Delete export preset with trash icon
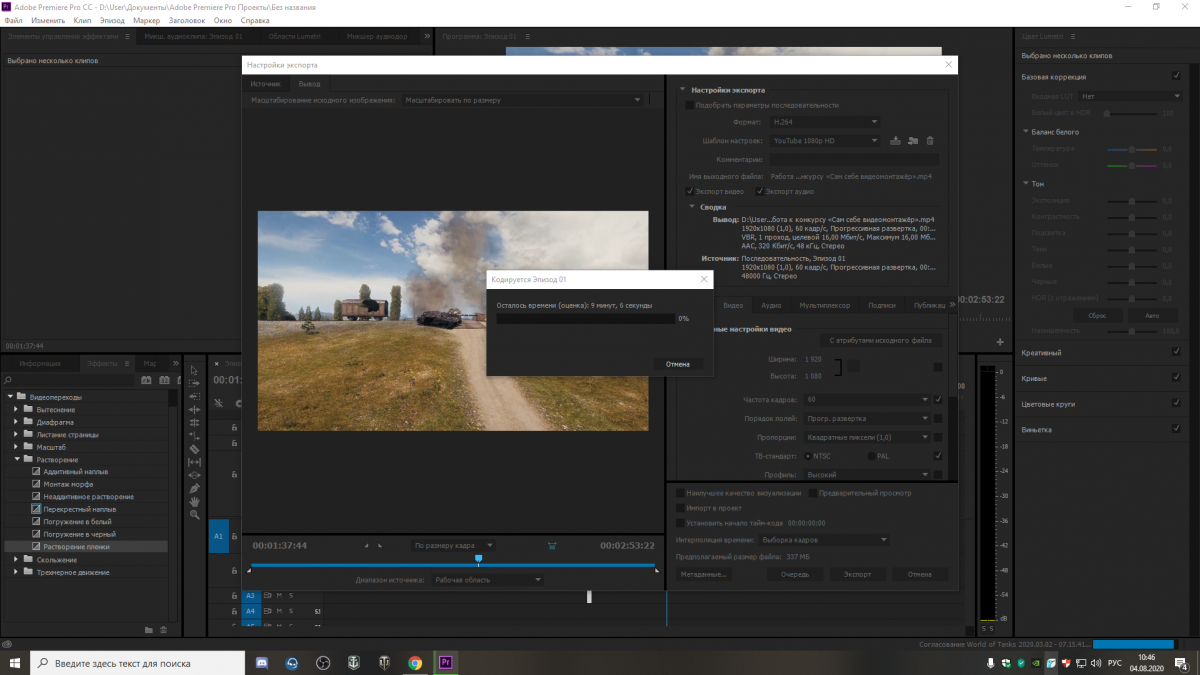The width and height of the screenshot is (1200, 675). [930, 141]
